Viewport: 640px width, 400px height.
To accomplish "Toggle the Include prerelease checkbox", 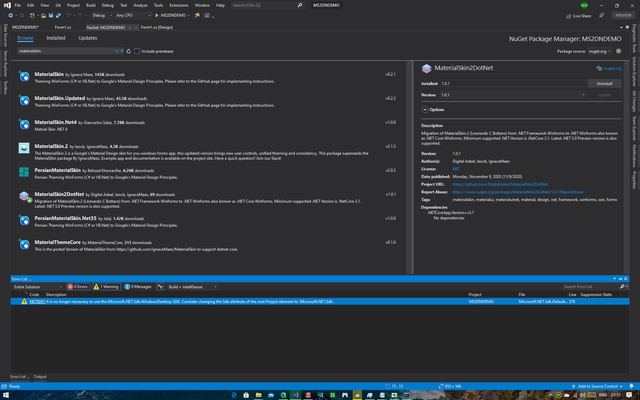I will point(137,51).
